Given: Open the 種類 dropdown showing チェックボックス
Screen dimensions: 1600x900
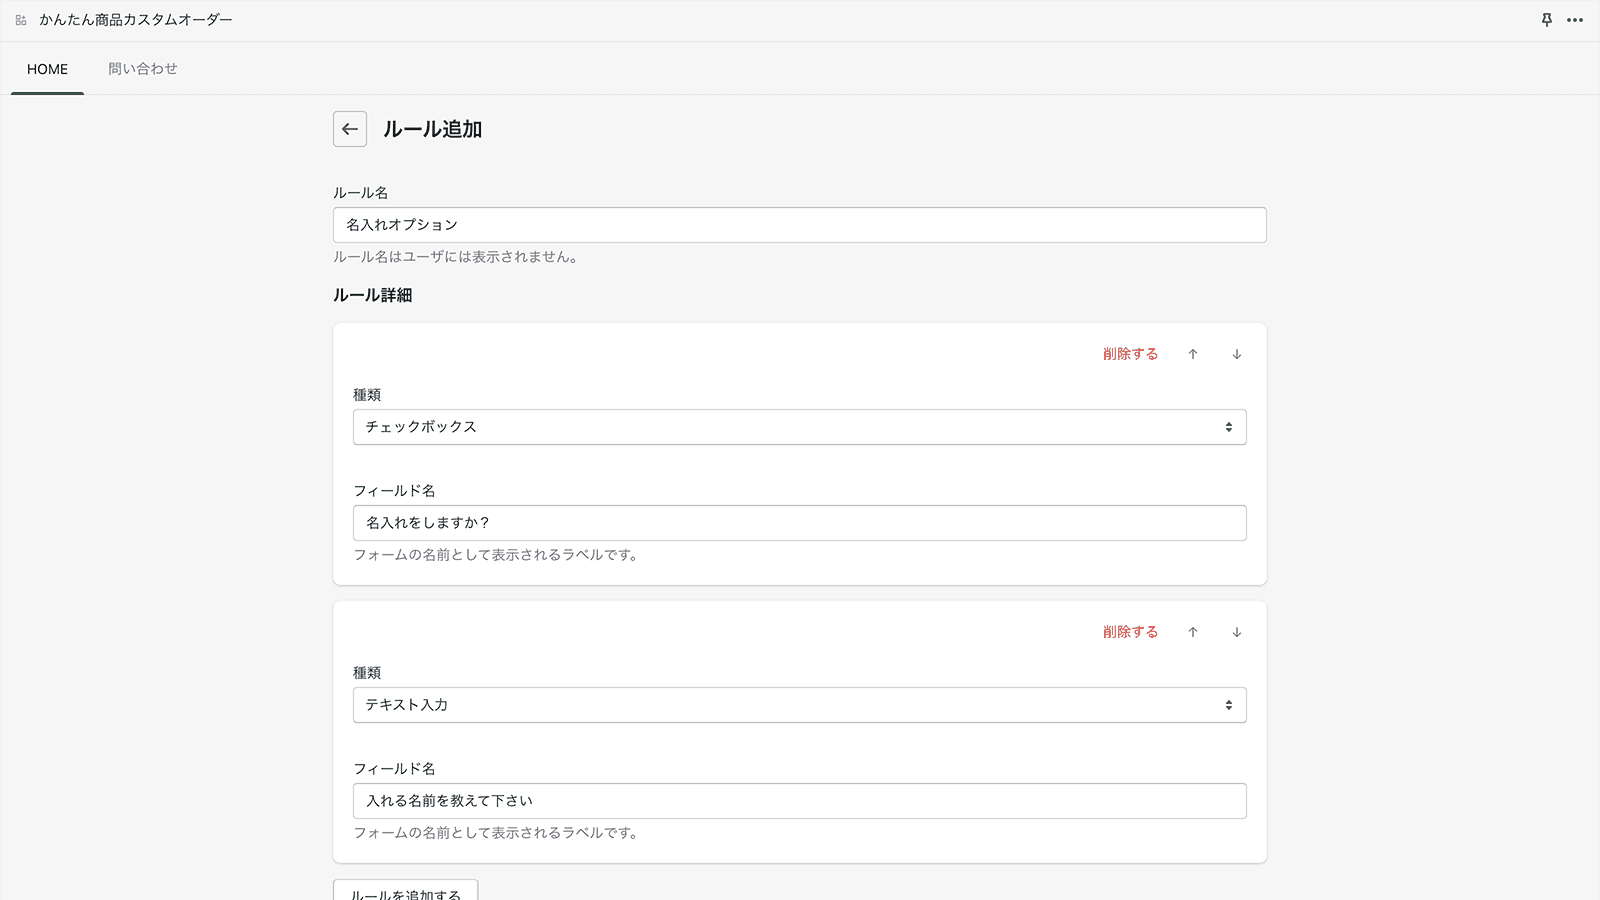Looking at the screenshot, I should (x=799, y=427).
